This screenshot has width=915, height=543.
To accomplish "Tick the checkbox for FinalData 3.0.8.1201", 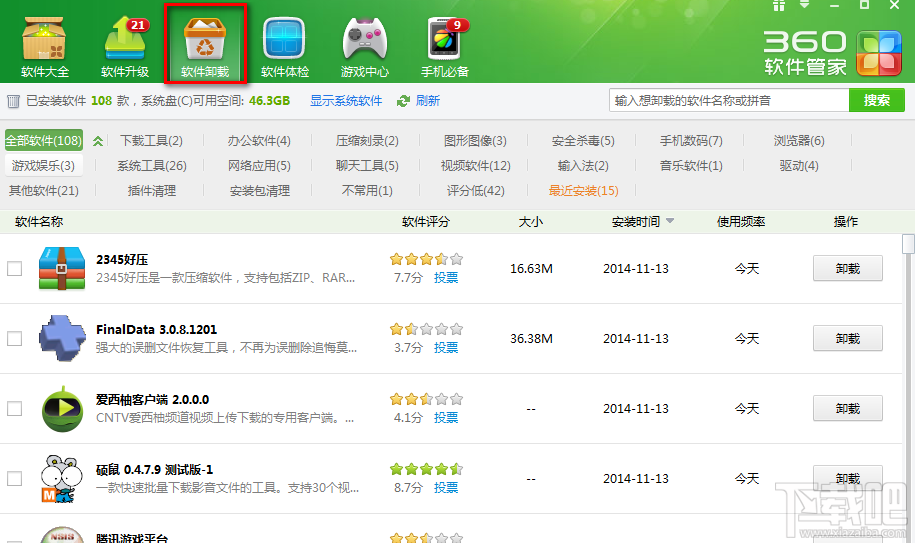I will [x=15, y=339].
